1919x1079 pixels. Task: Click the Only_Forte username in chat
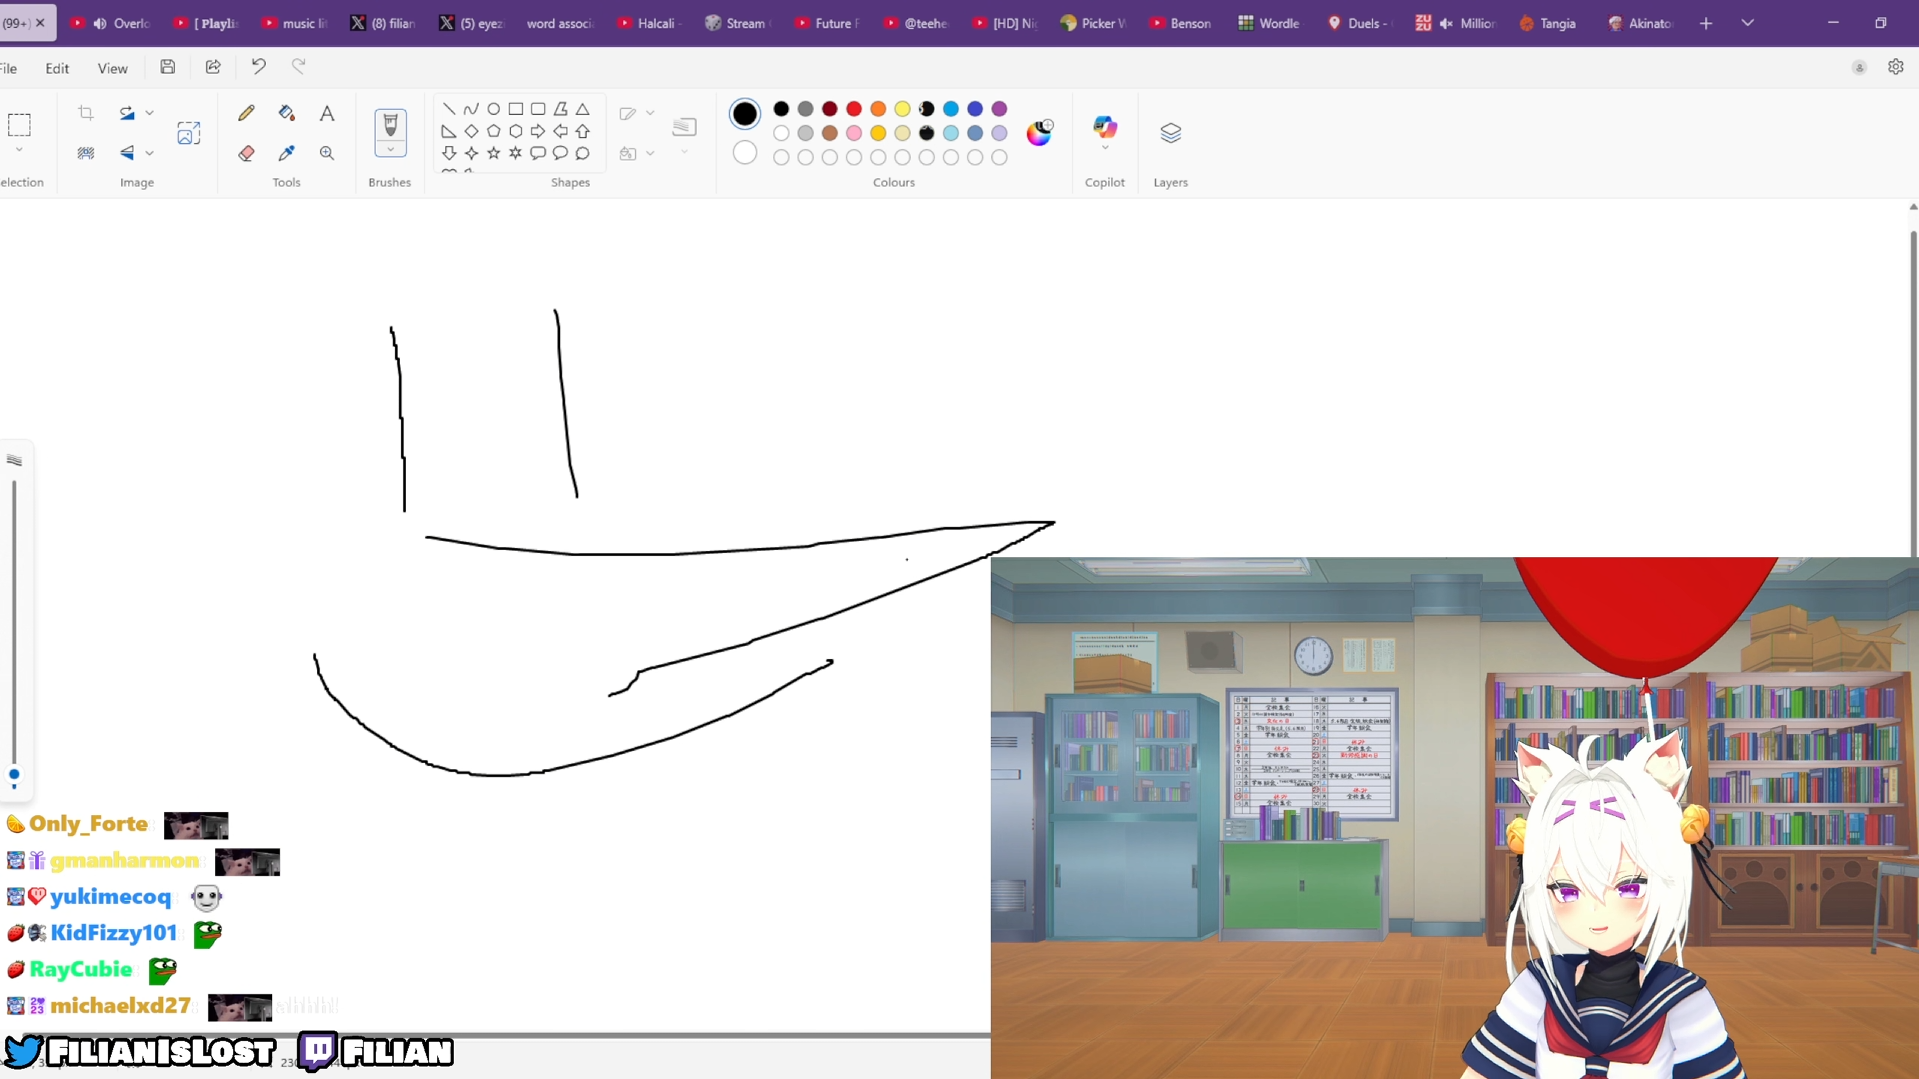(x=88, y=824)
